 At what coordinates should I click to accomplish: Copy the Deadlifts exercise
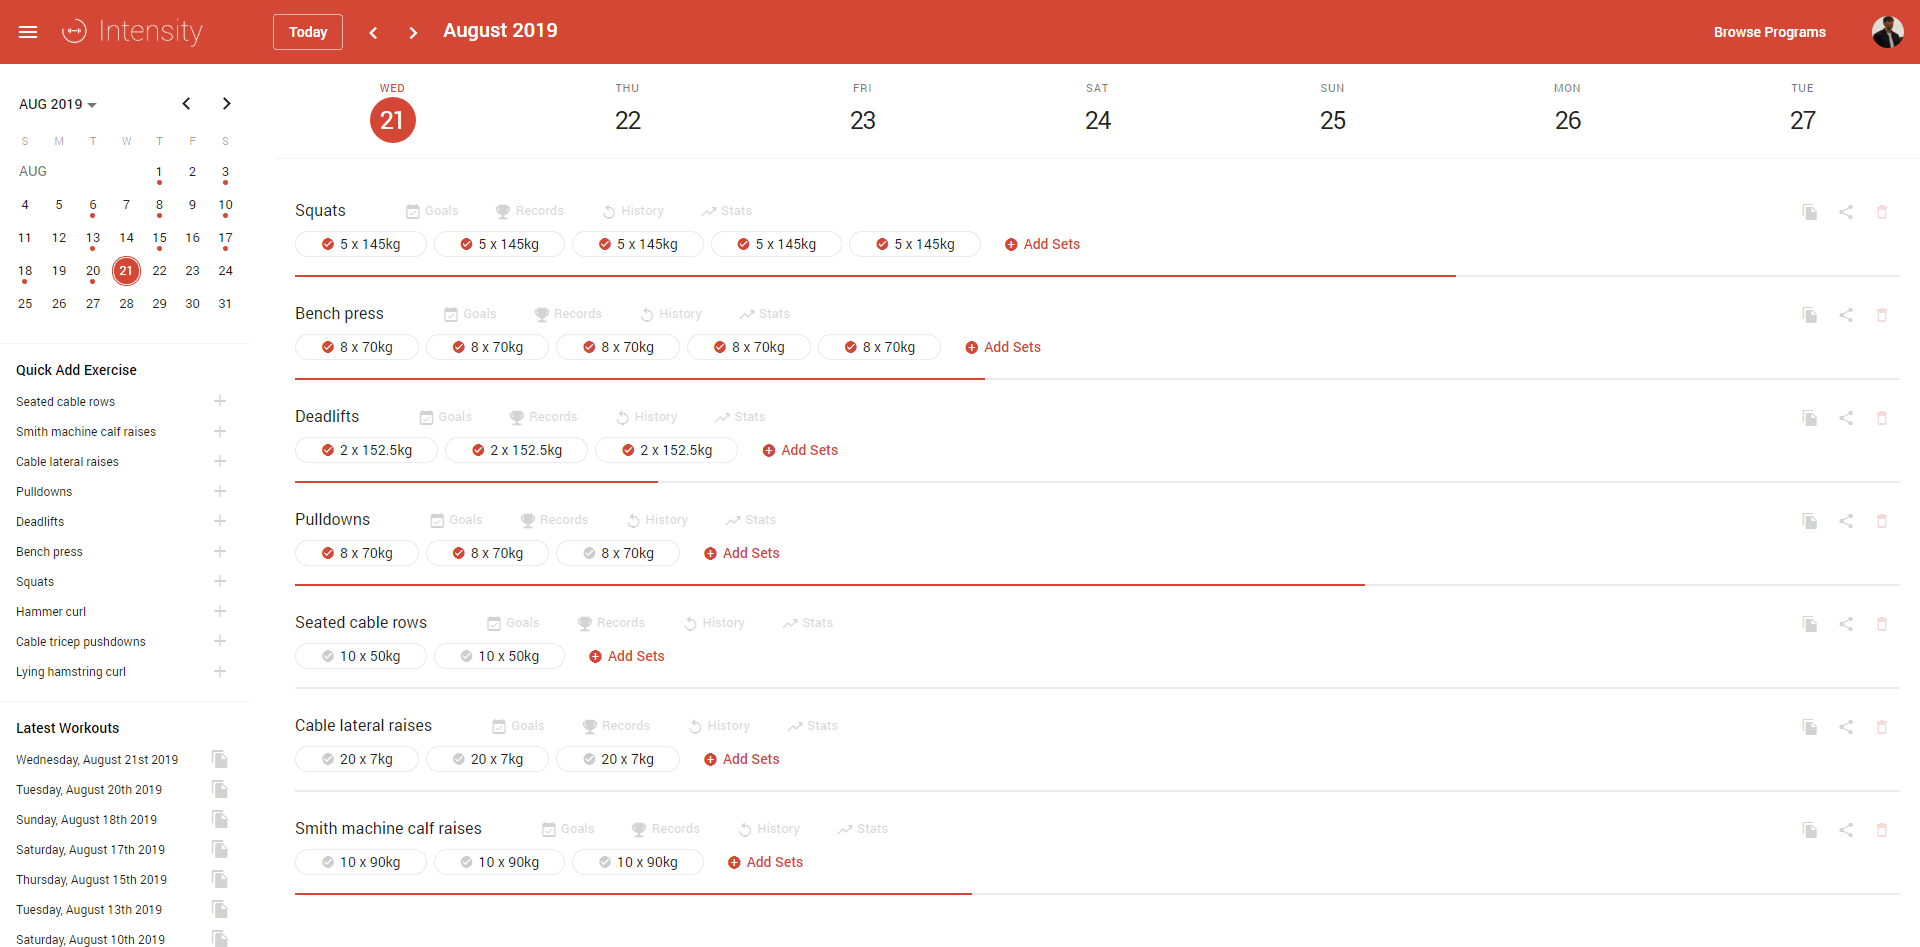[x=1810, y=418]
